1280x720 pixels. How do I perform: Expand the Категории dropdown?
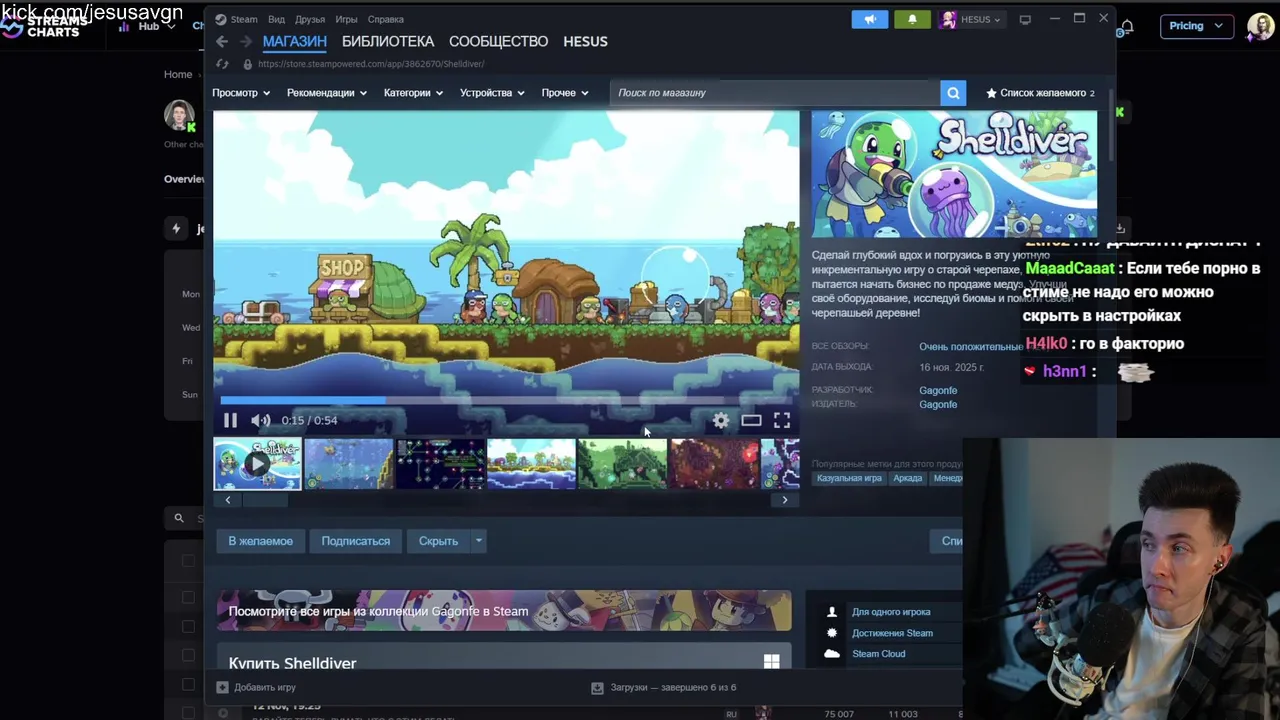[413, 93]
